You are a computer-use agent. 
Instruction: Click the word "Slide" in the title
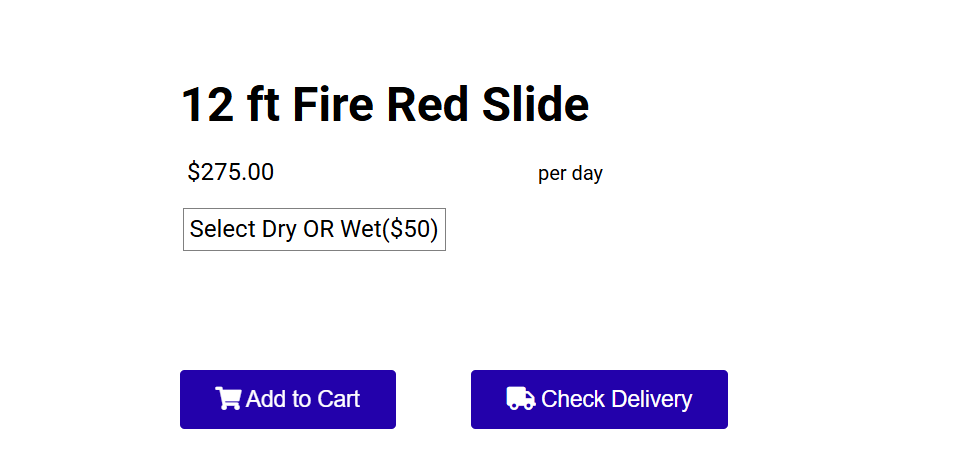[536, 104]
